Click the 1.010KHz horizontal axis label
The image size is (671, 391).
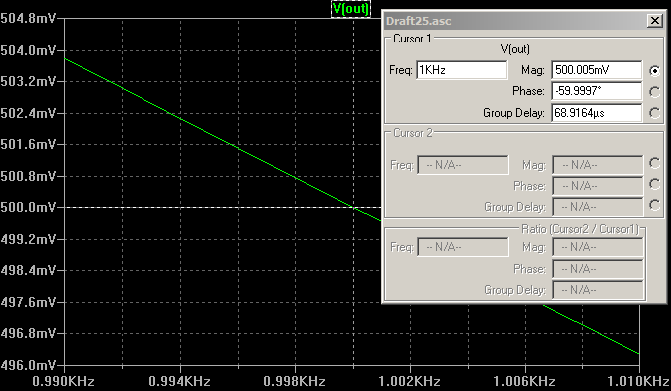[638, 381]
